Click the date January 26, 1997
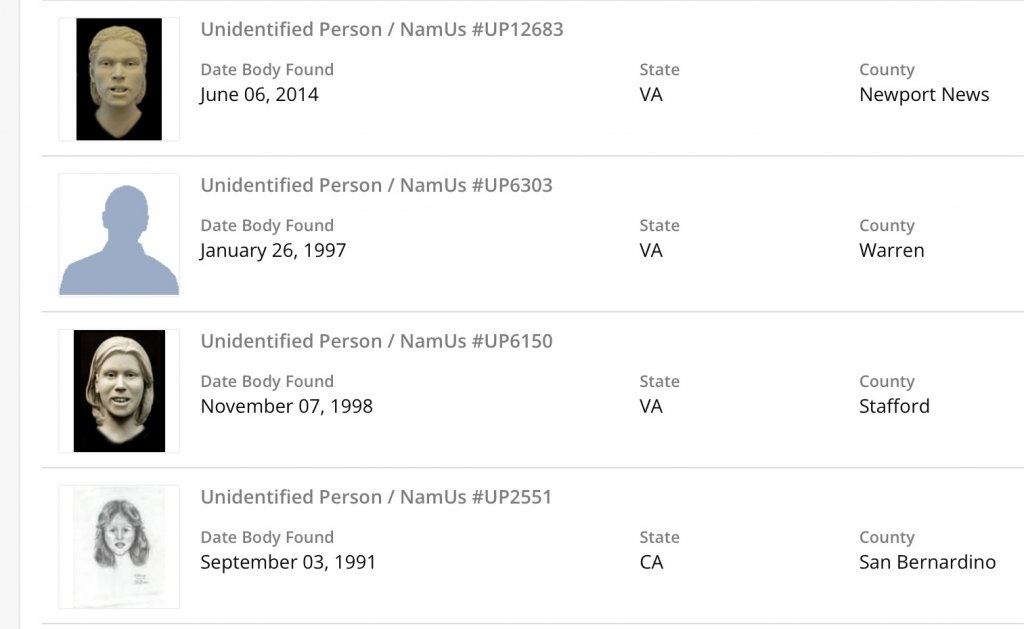 pos(273,251)
